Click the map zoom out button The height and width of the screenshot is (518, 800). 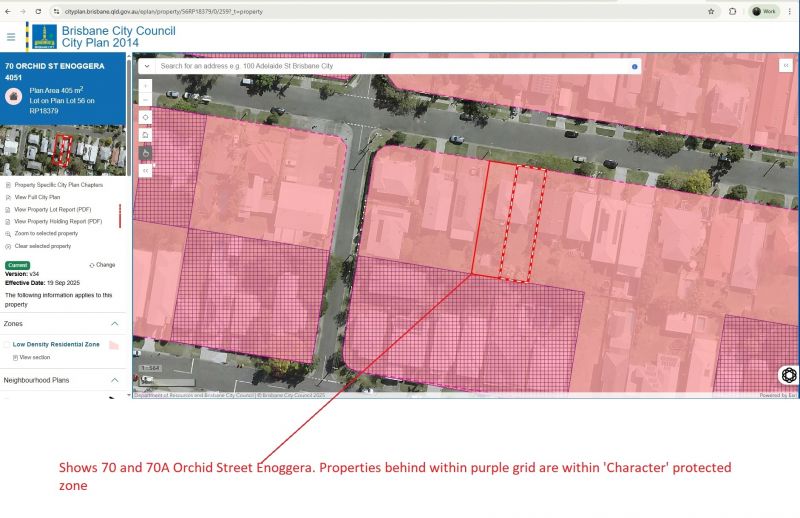click(x=146, y=100)
